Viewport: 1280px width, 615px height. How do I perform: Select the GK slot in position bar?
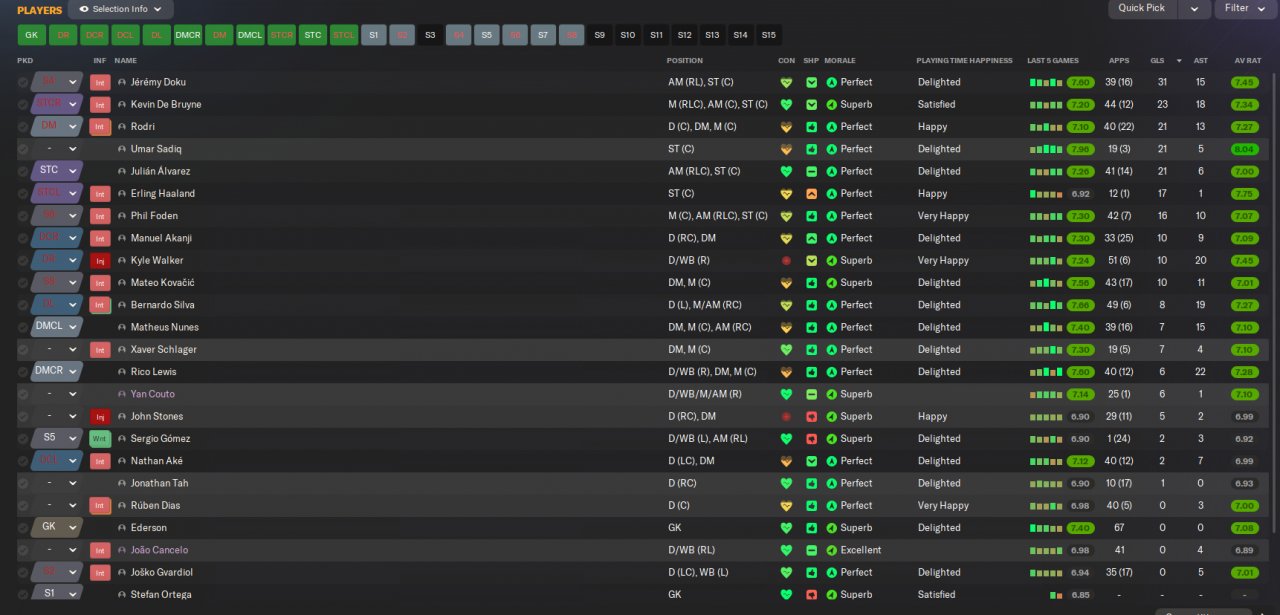tap(31, 35)
